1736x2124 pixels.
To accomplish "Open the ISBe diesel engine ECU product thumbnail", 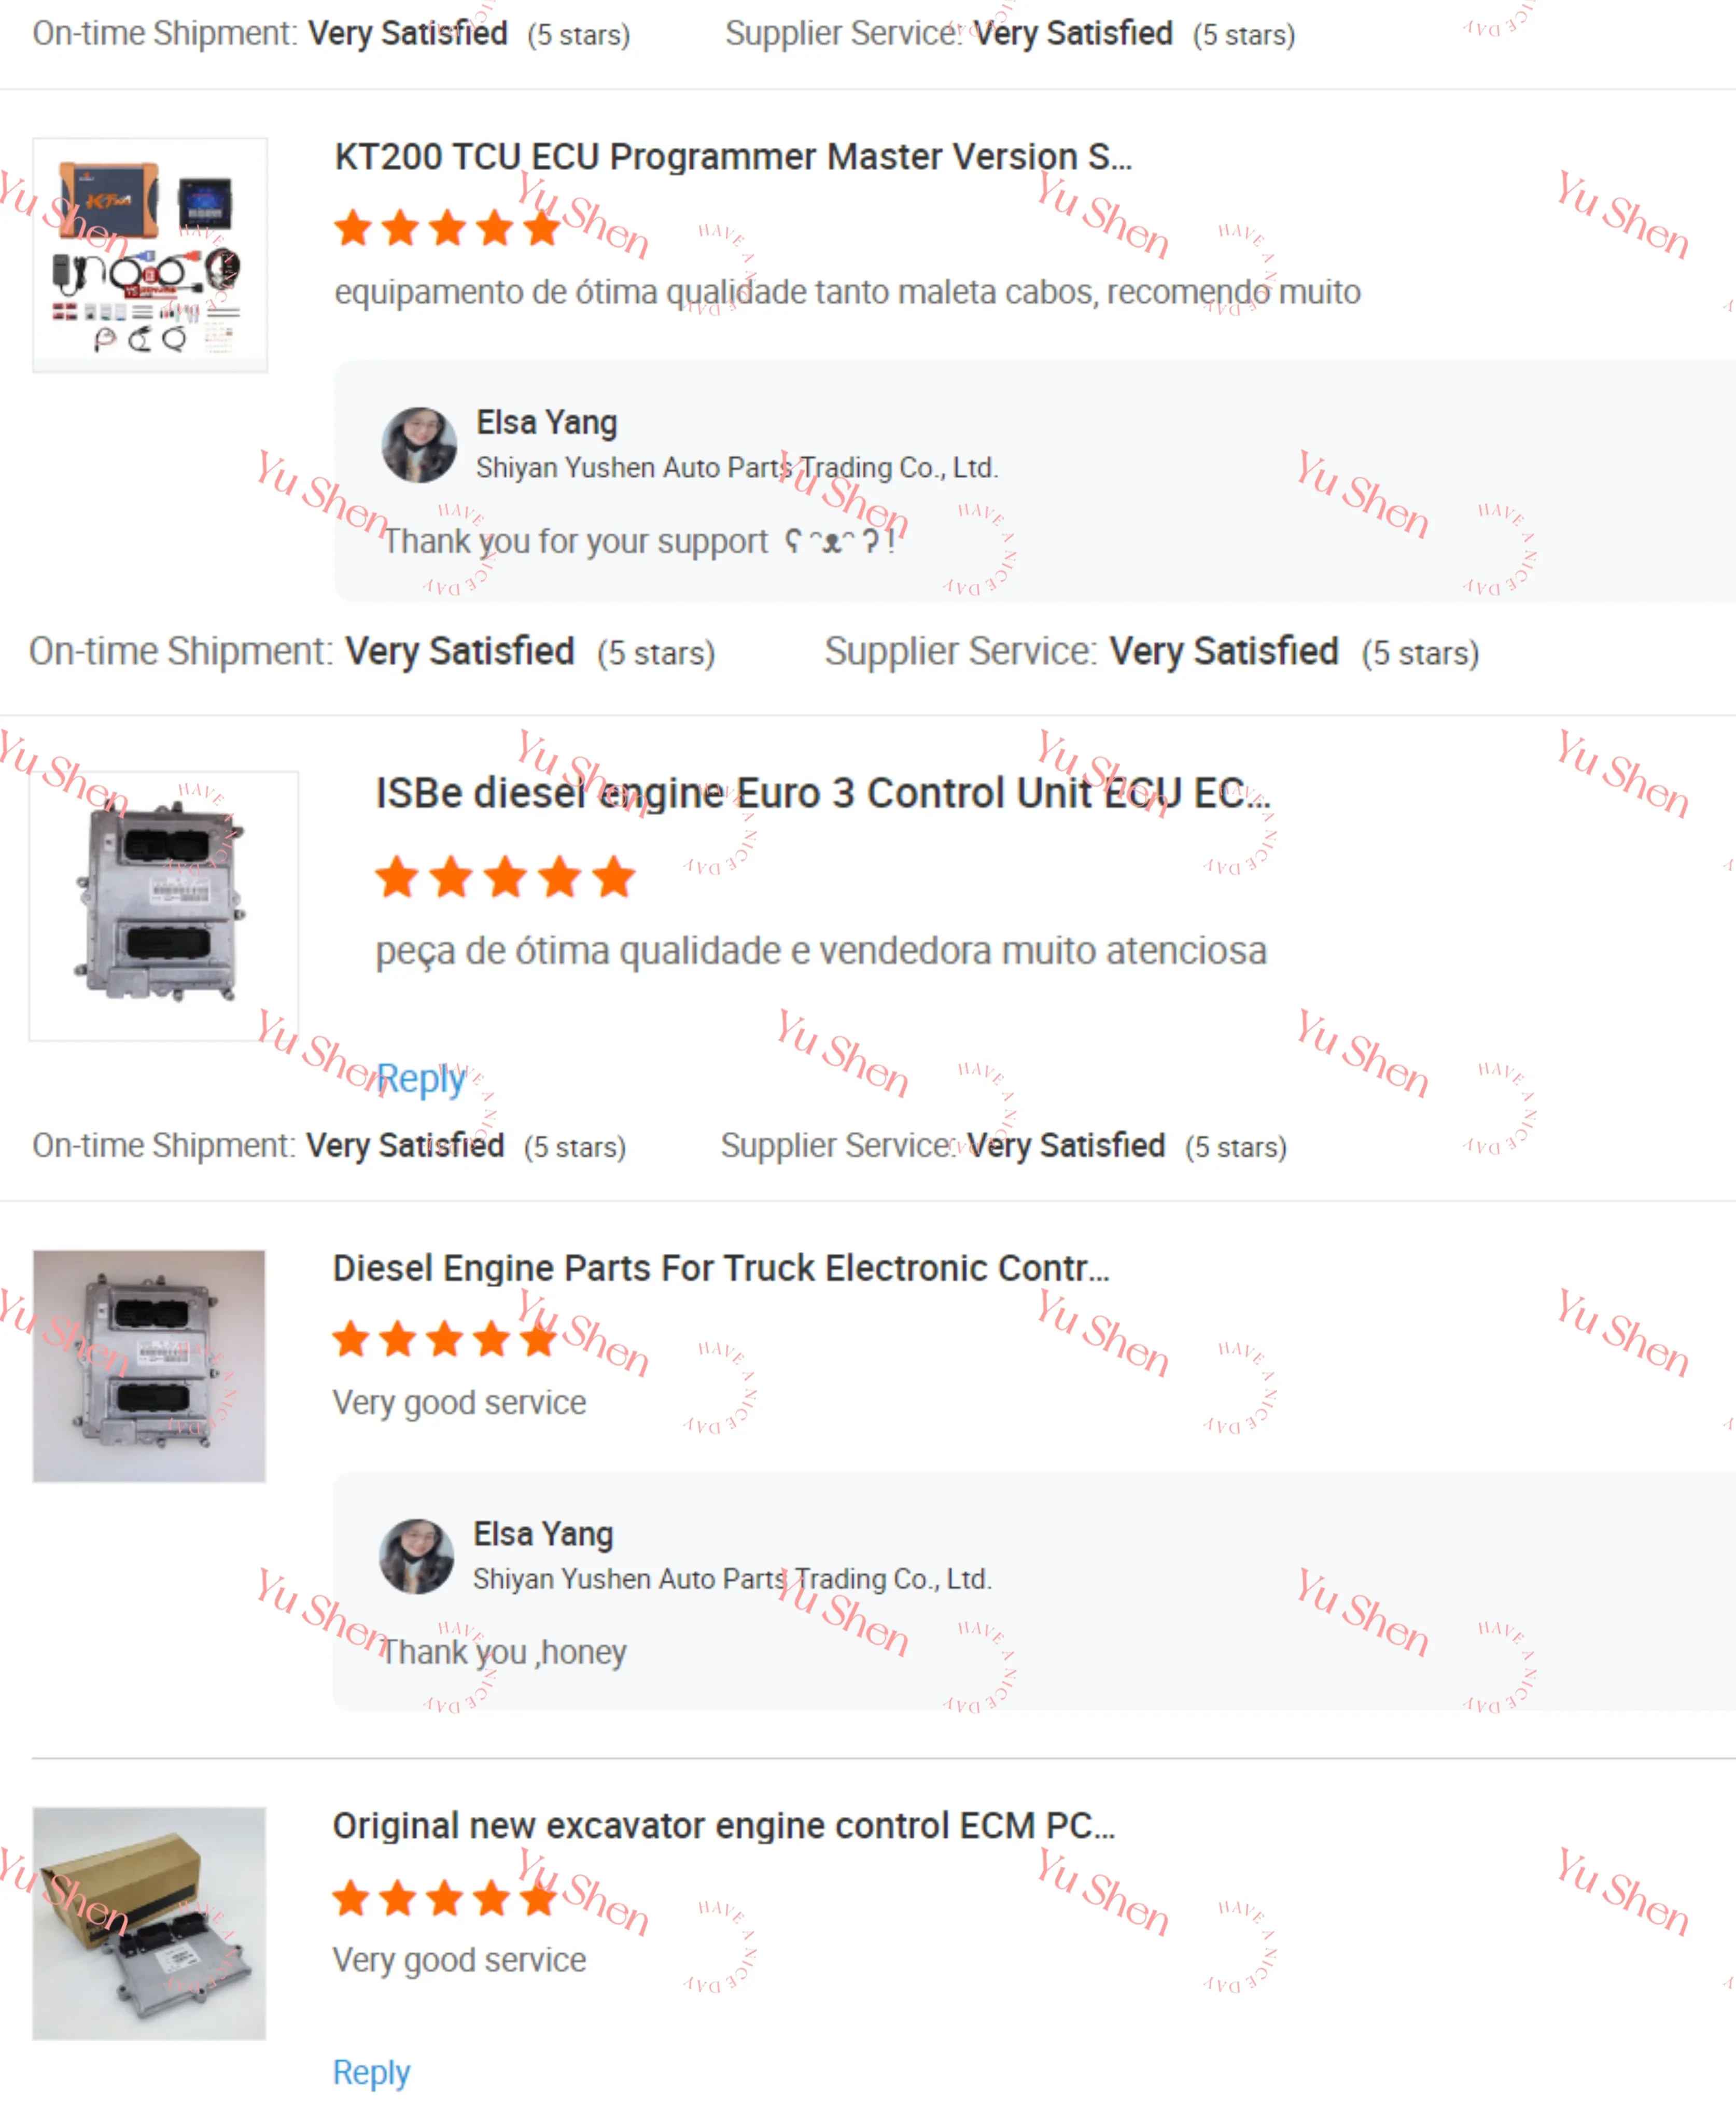I will (164, 906).
